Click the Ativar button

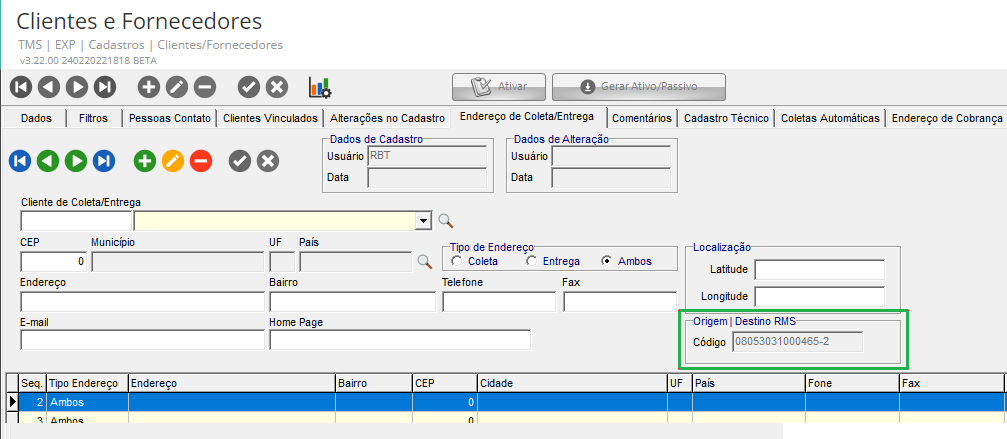(499, 87)
